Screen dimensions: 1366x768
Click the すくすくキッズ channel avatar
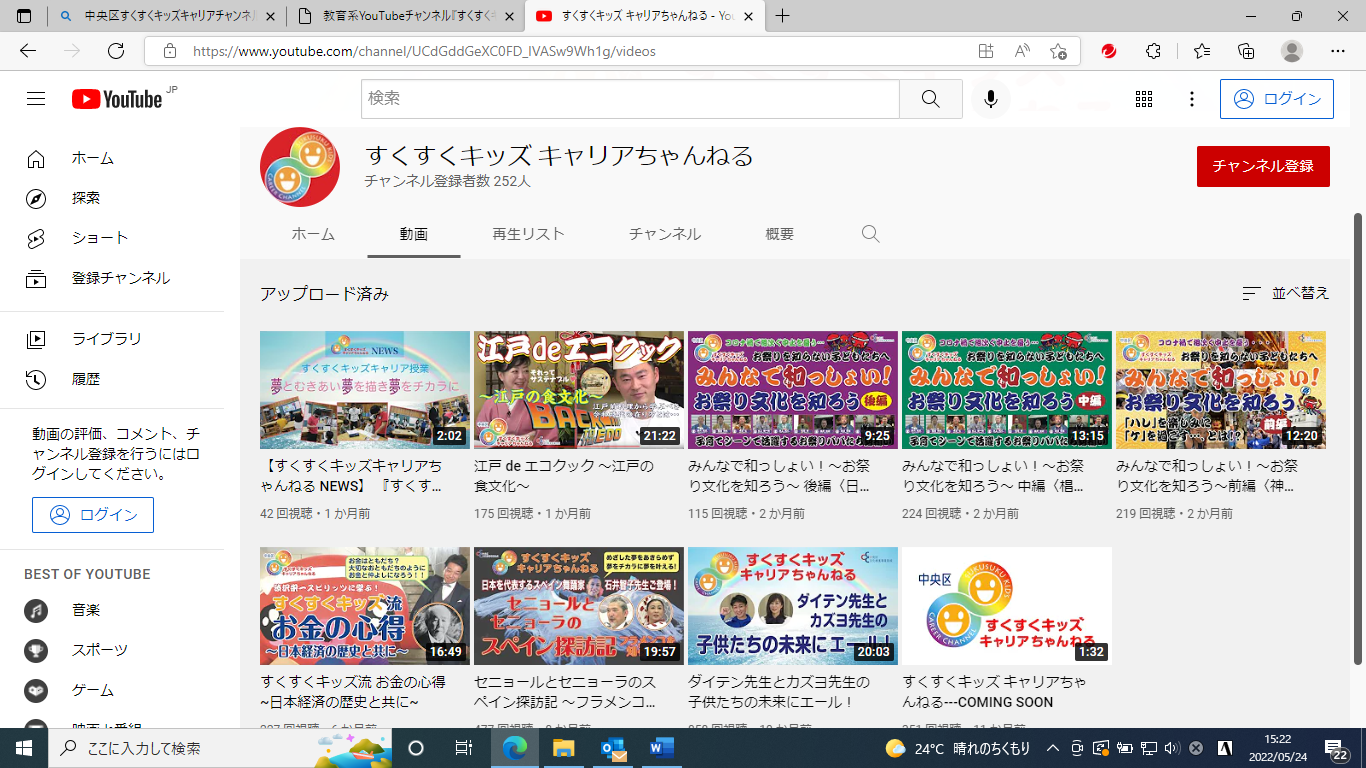pyautogui.click(x=300, y=168)
